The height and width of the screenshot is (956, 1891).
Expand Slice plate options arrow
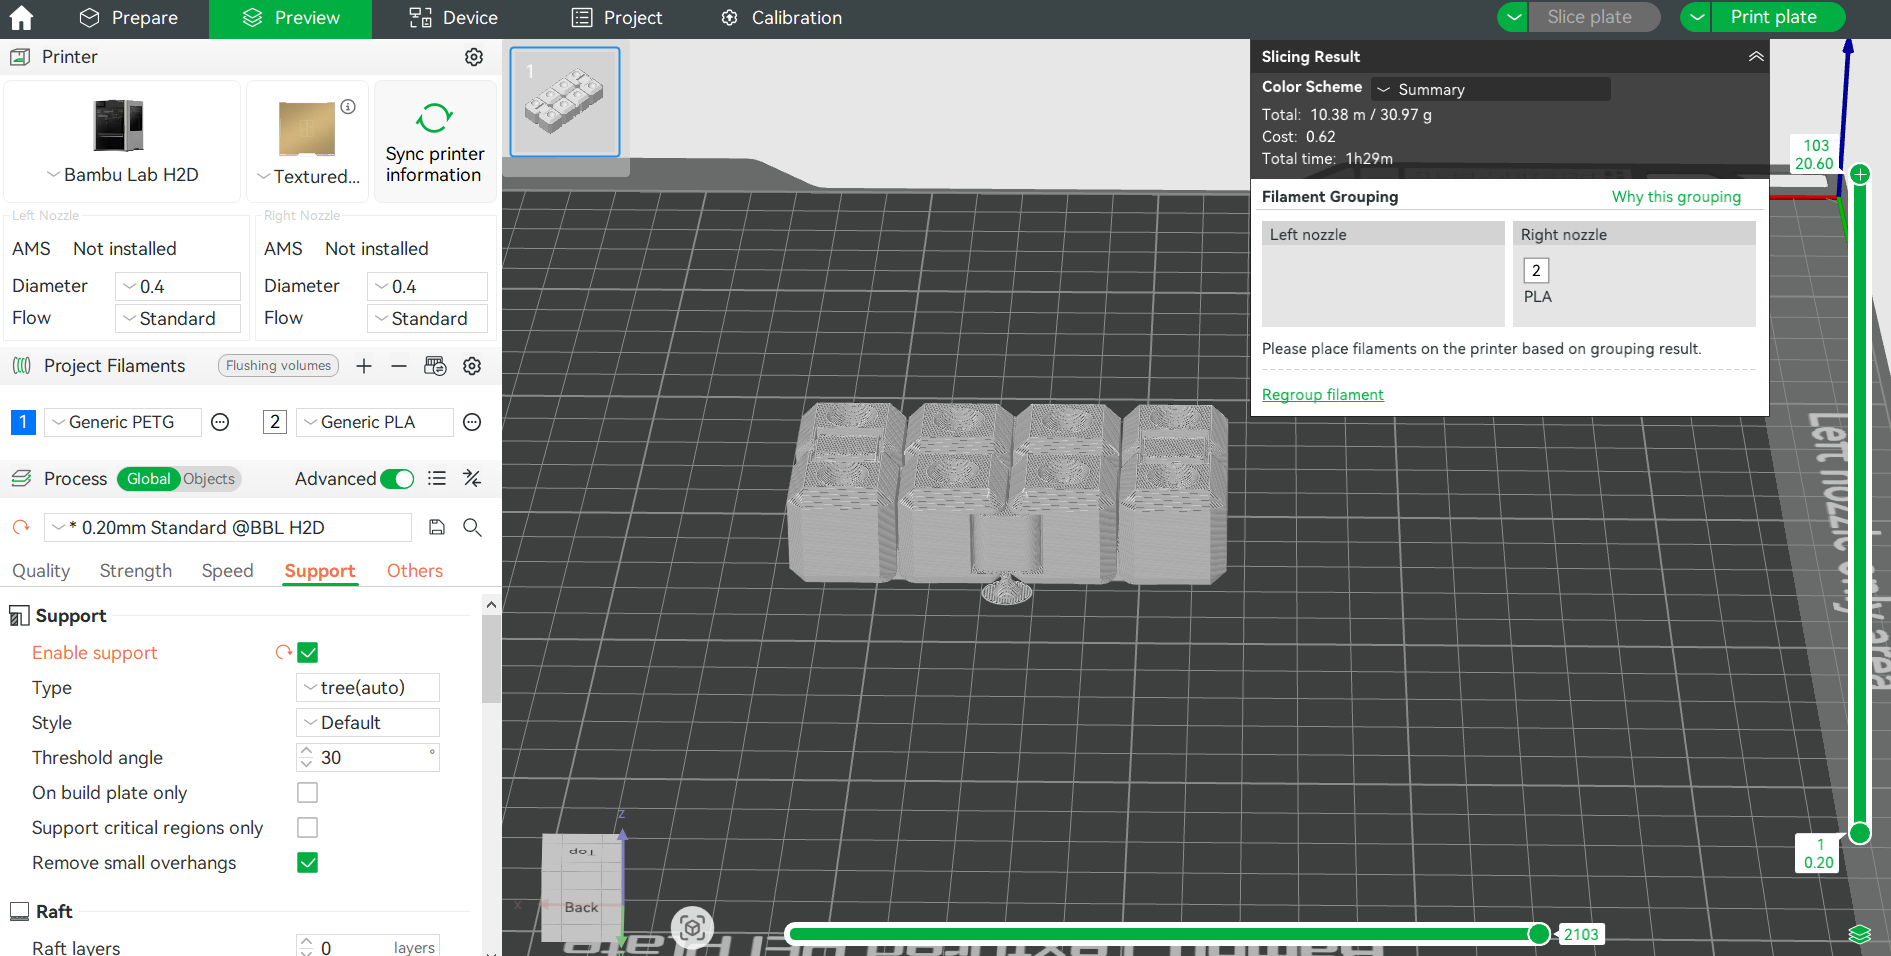coord(1513,17)
